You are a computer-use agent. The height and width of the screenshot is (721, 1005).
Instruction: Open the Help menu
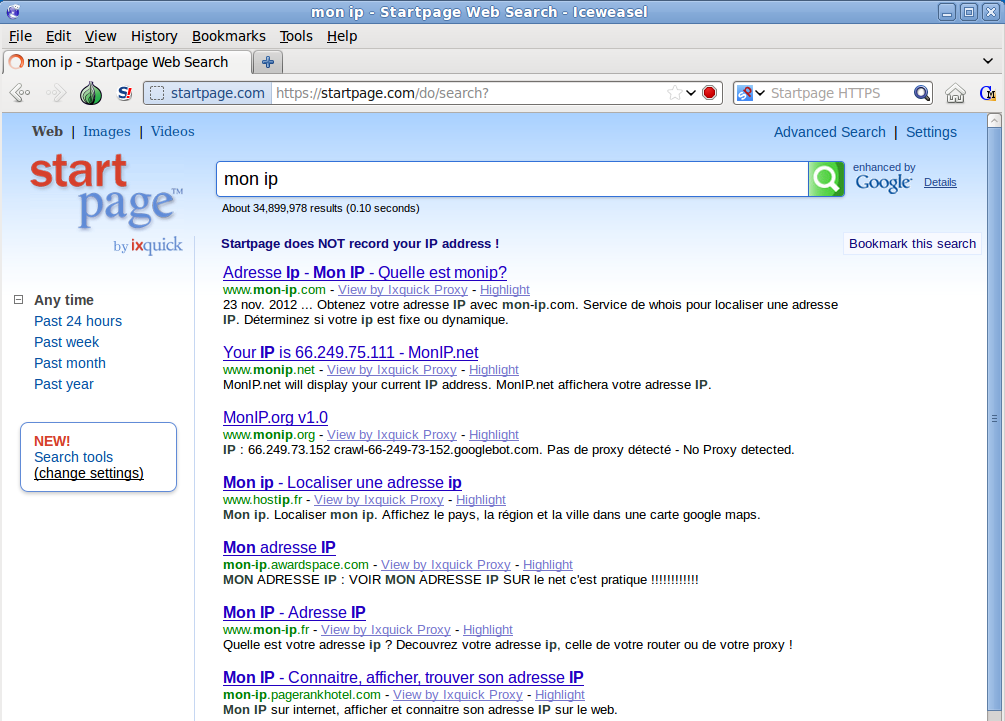342,37
